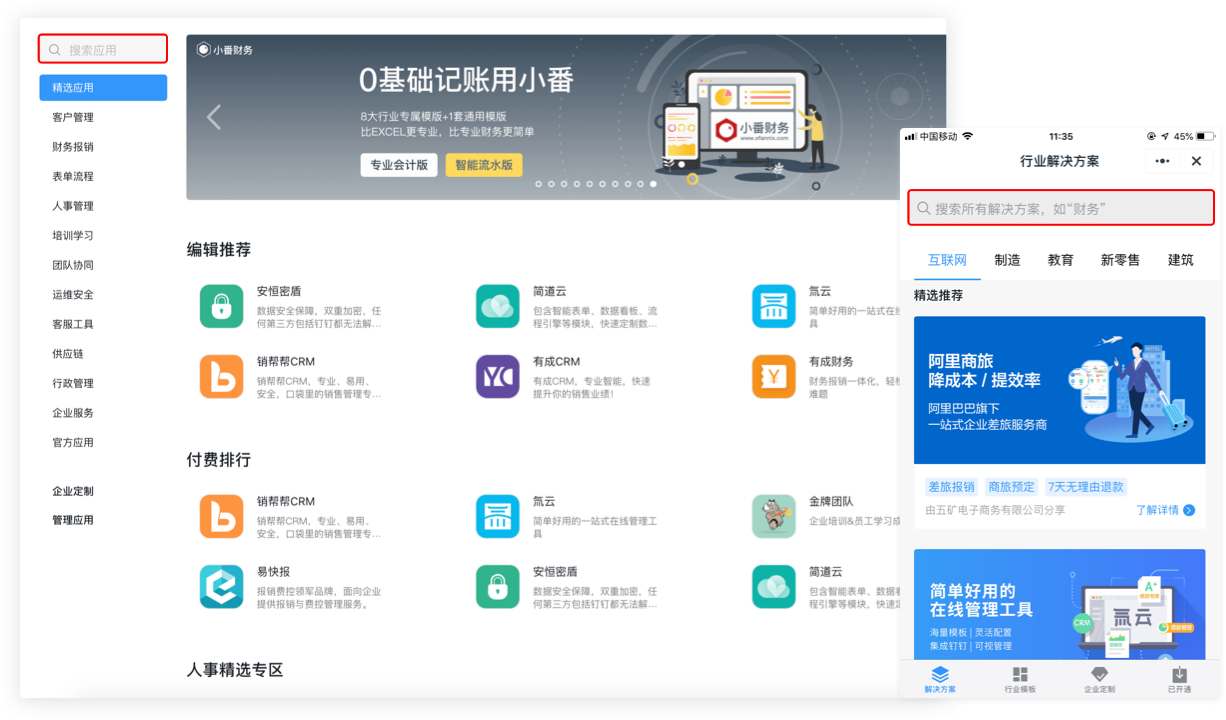Click the arrow icon next to 了解详情
Image resolution: width=1226 pixels, height=720 pixels.
[1189, 510]
